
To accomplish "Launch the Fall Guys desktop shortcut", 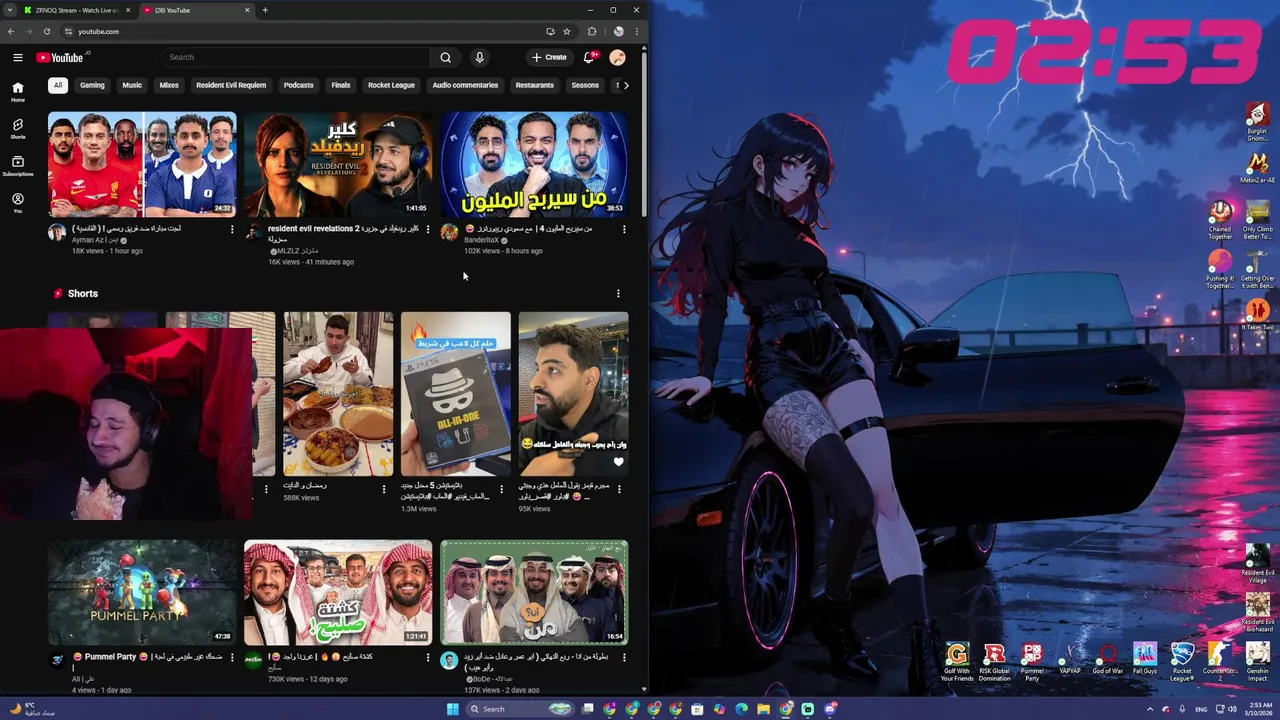I will pyautogui.click(x=1145, y=658).
